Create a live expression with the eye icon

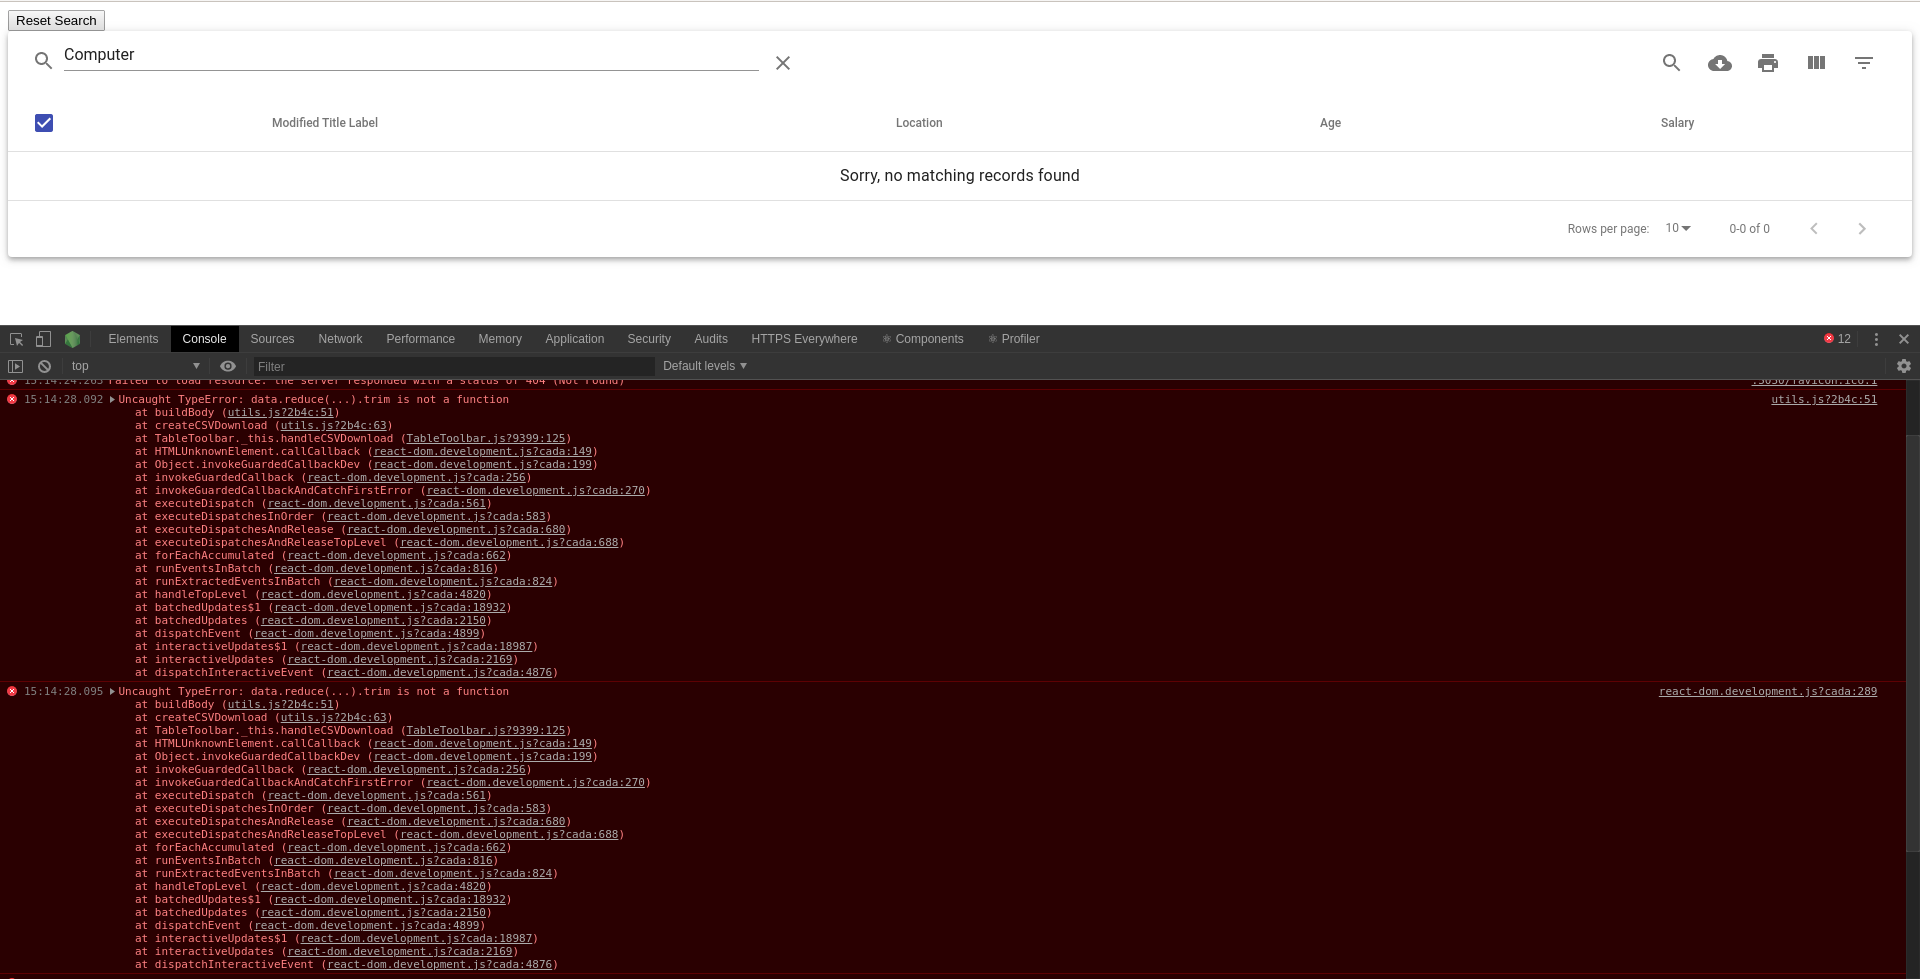click(228, 366)
